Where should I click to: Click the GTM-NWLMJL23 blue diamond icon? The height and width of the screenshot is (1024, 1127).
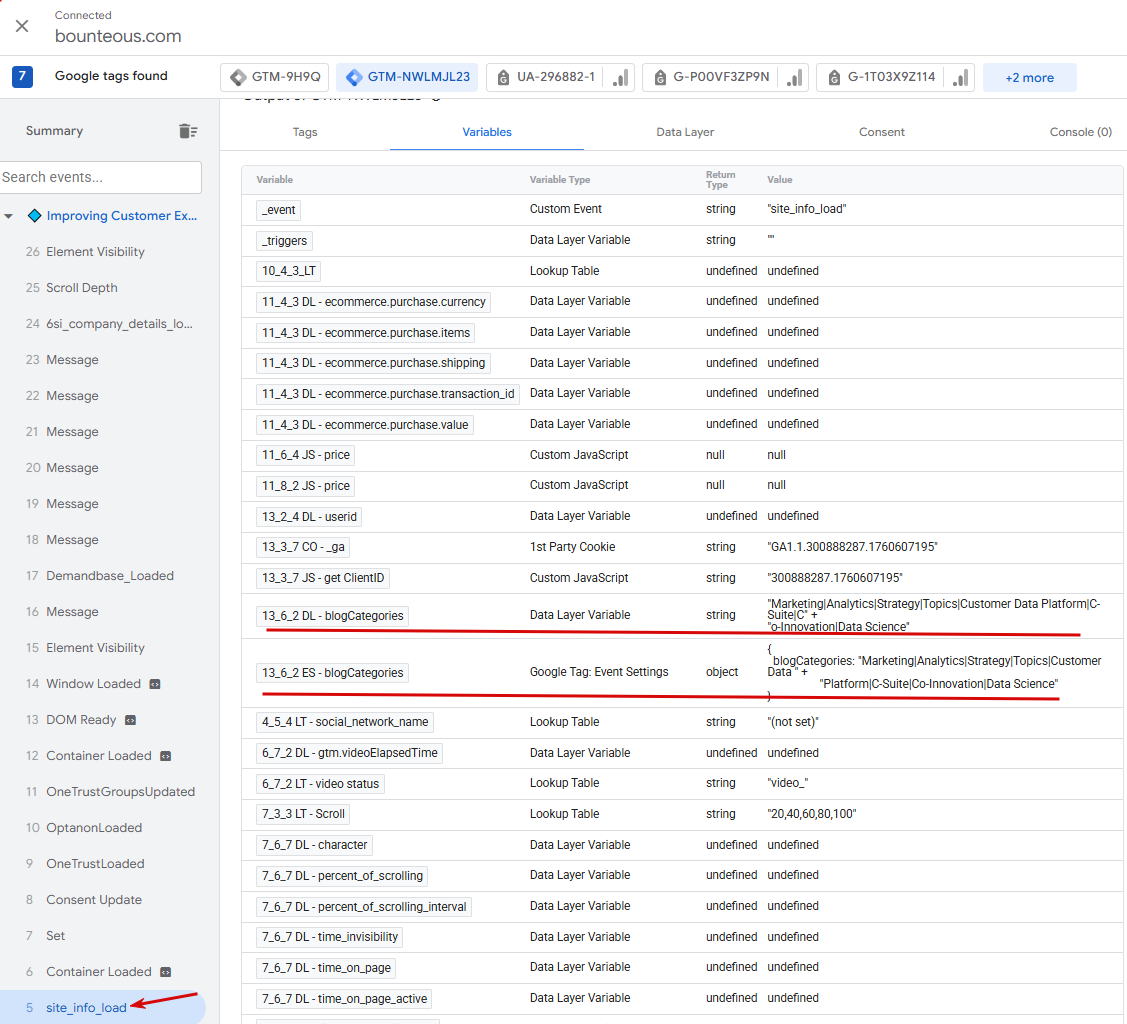354,77
